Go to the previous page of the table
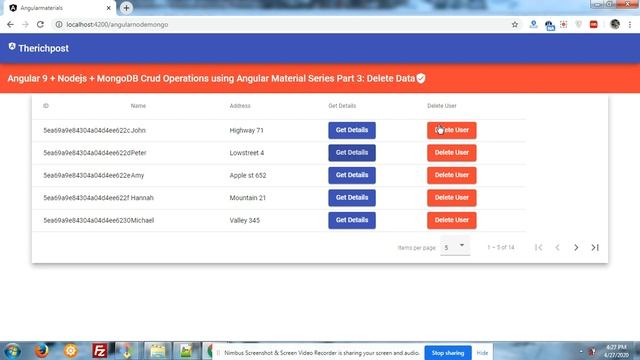 557,247
